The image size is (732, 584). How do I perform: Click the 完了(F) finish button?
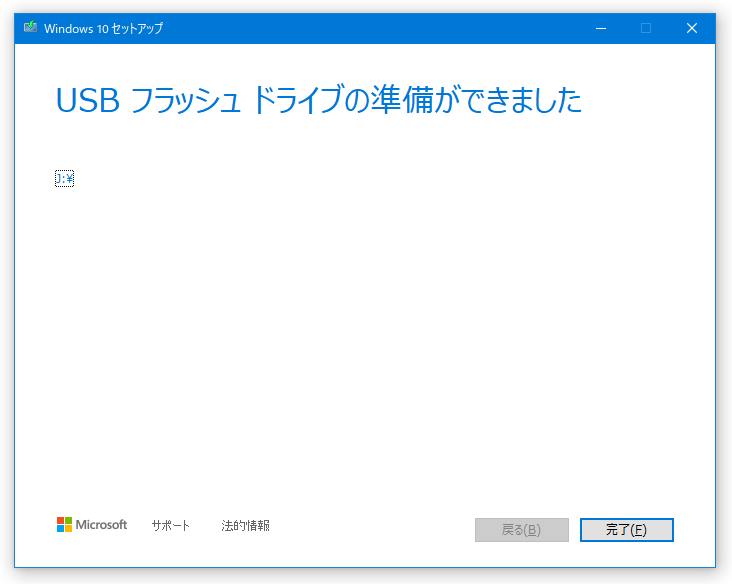[x=626, y=530]
